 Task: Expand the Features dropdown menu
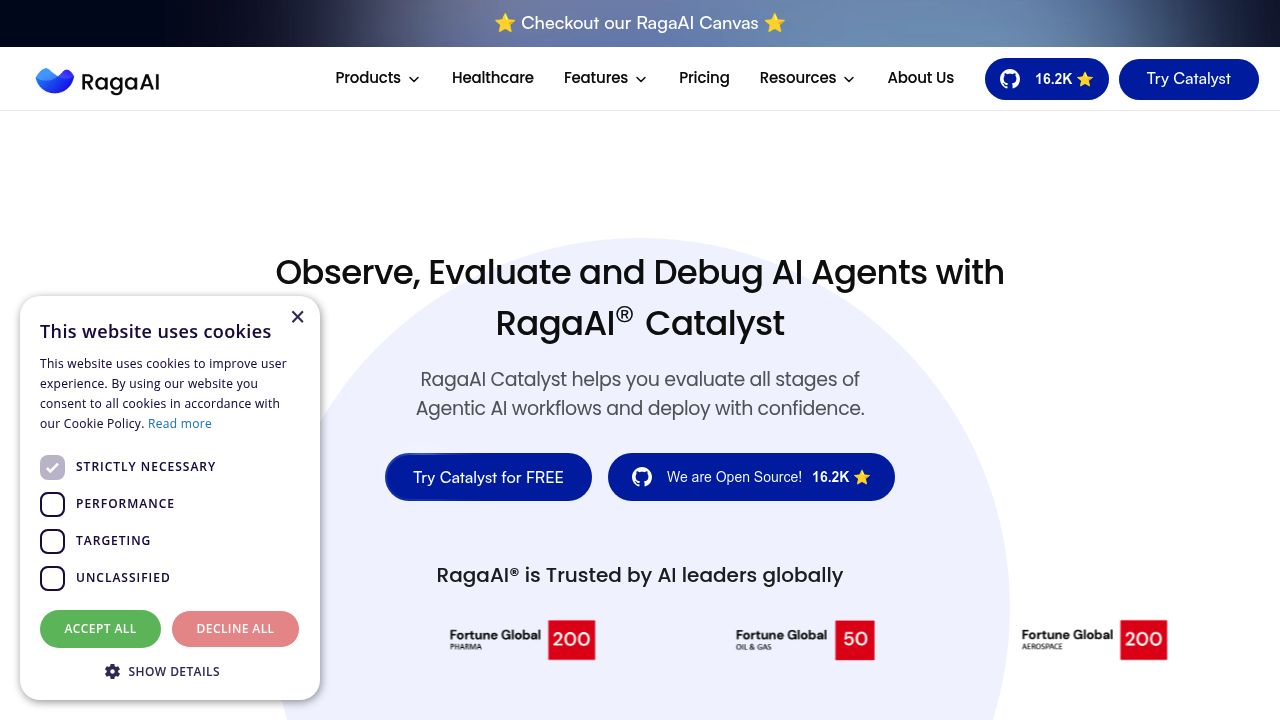pos(605,78)
